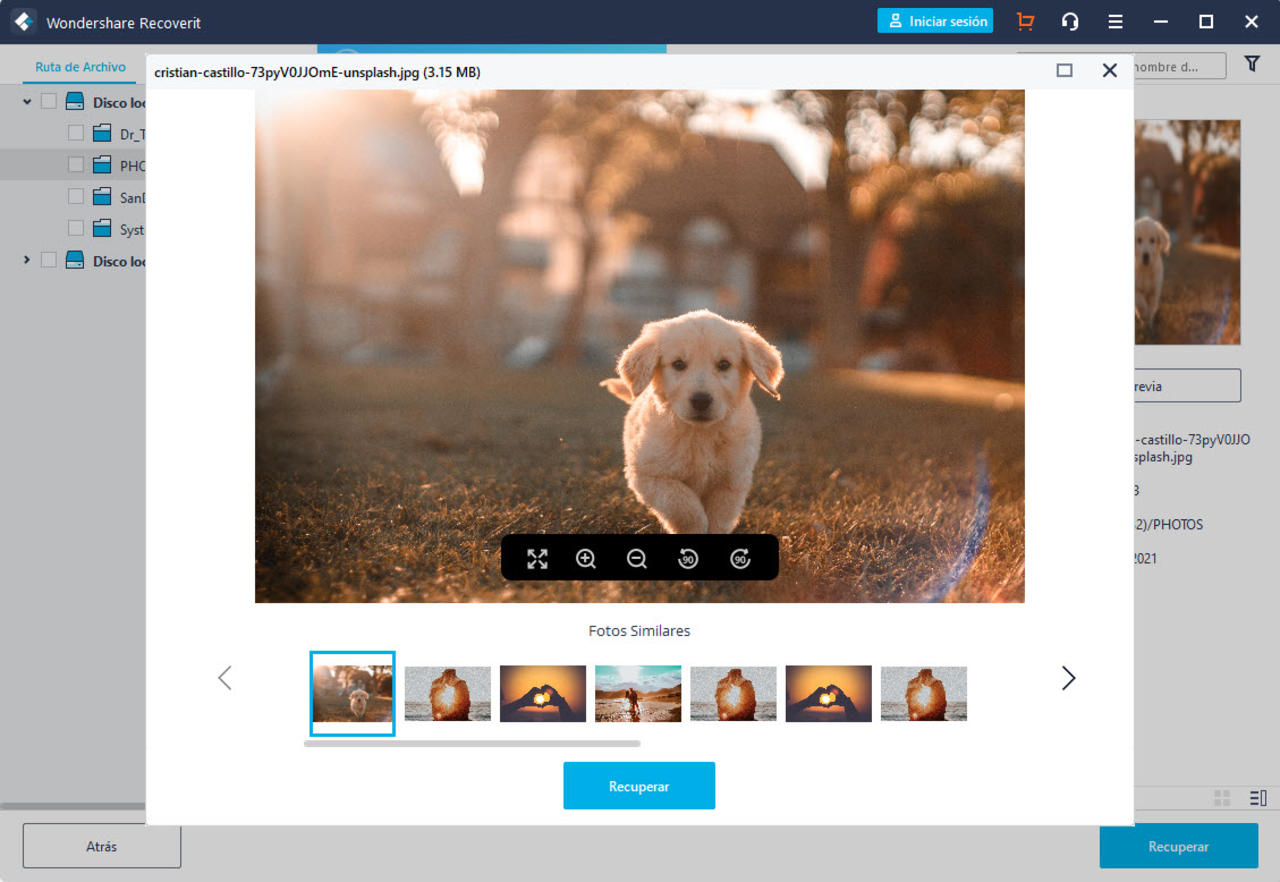This screenshot has width=1280, height=882.
Task: Collapse the first Disco local tree node
Action: point(27,102)
